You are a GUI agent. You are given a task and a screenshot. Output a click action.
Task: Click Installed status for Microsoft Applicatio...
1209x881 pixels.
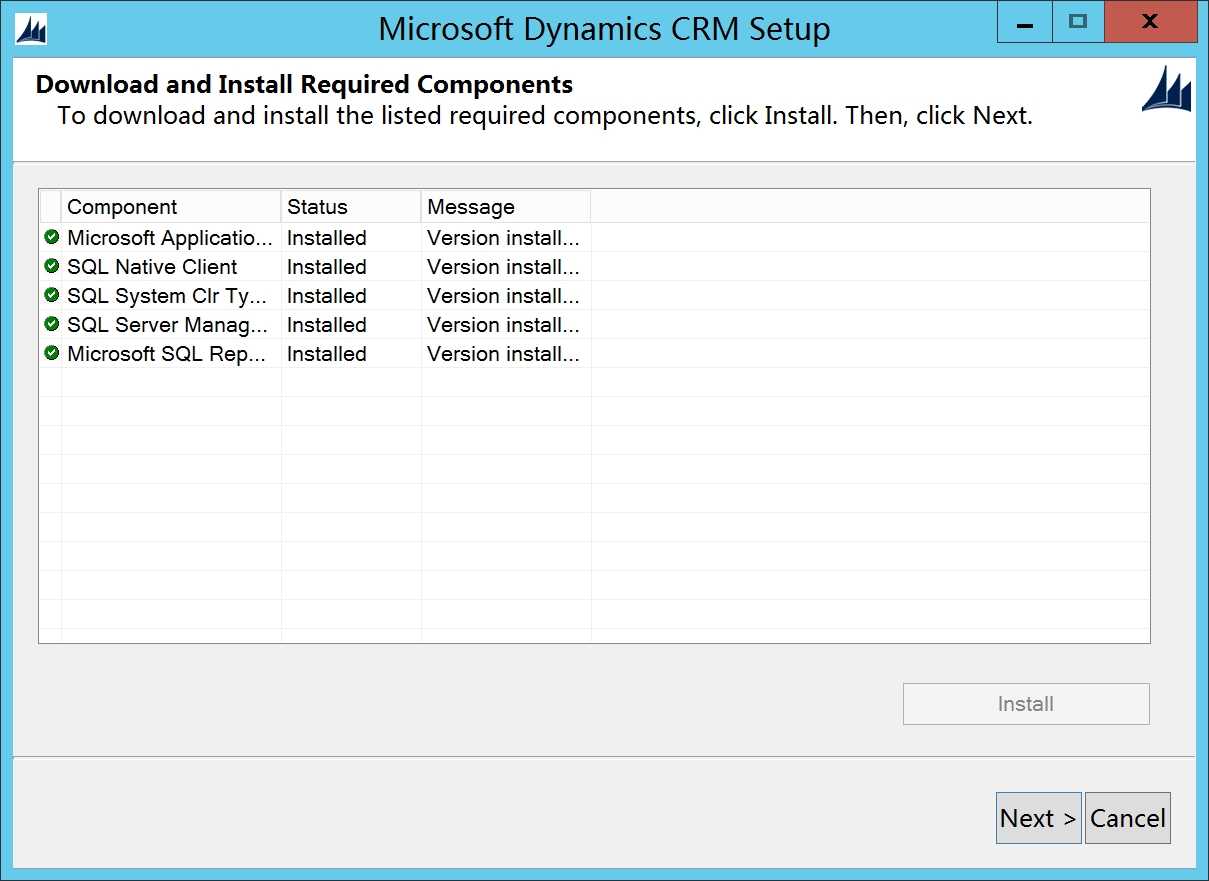click(x=327, y=238)
